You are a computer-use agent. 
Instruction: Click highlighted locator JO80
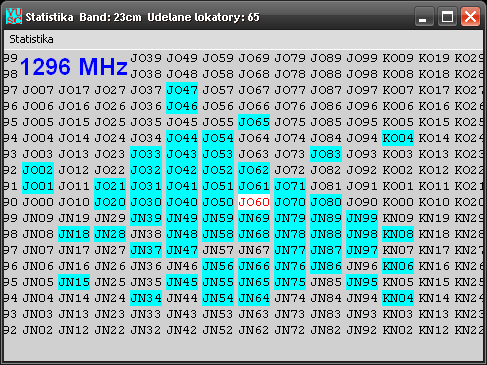(x=326, y=202)
